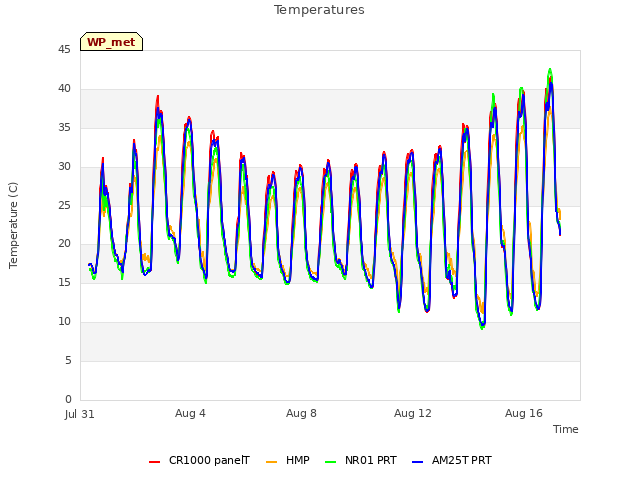Viewport: 640px width, 480px height.
Task: Click the 35 y-axis tick label
Action: pos(64,128)
